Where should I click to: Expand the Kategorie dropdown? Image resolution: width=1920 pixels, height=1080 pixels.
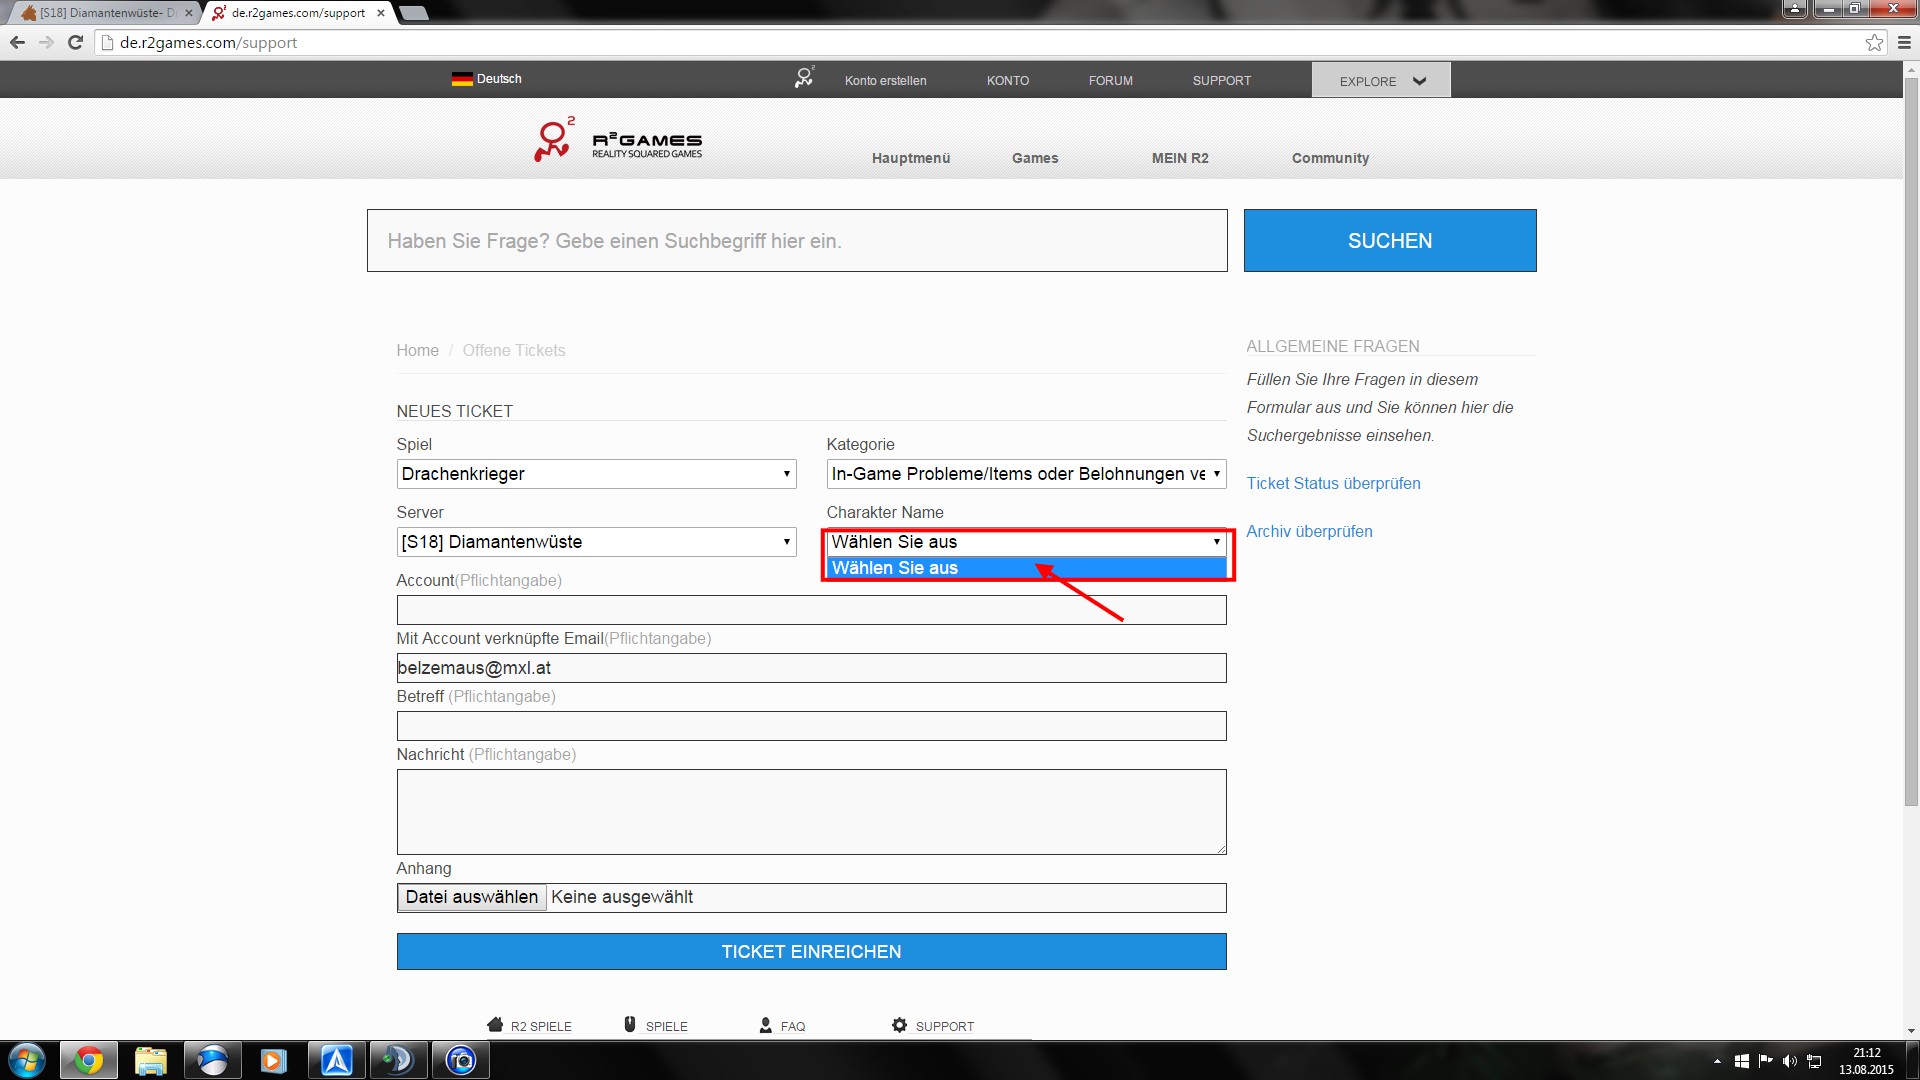tap(1026, 474)
